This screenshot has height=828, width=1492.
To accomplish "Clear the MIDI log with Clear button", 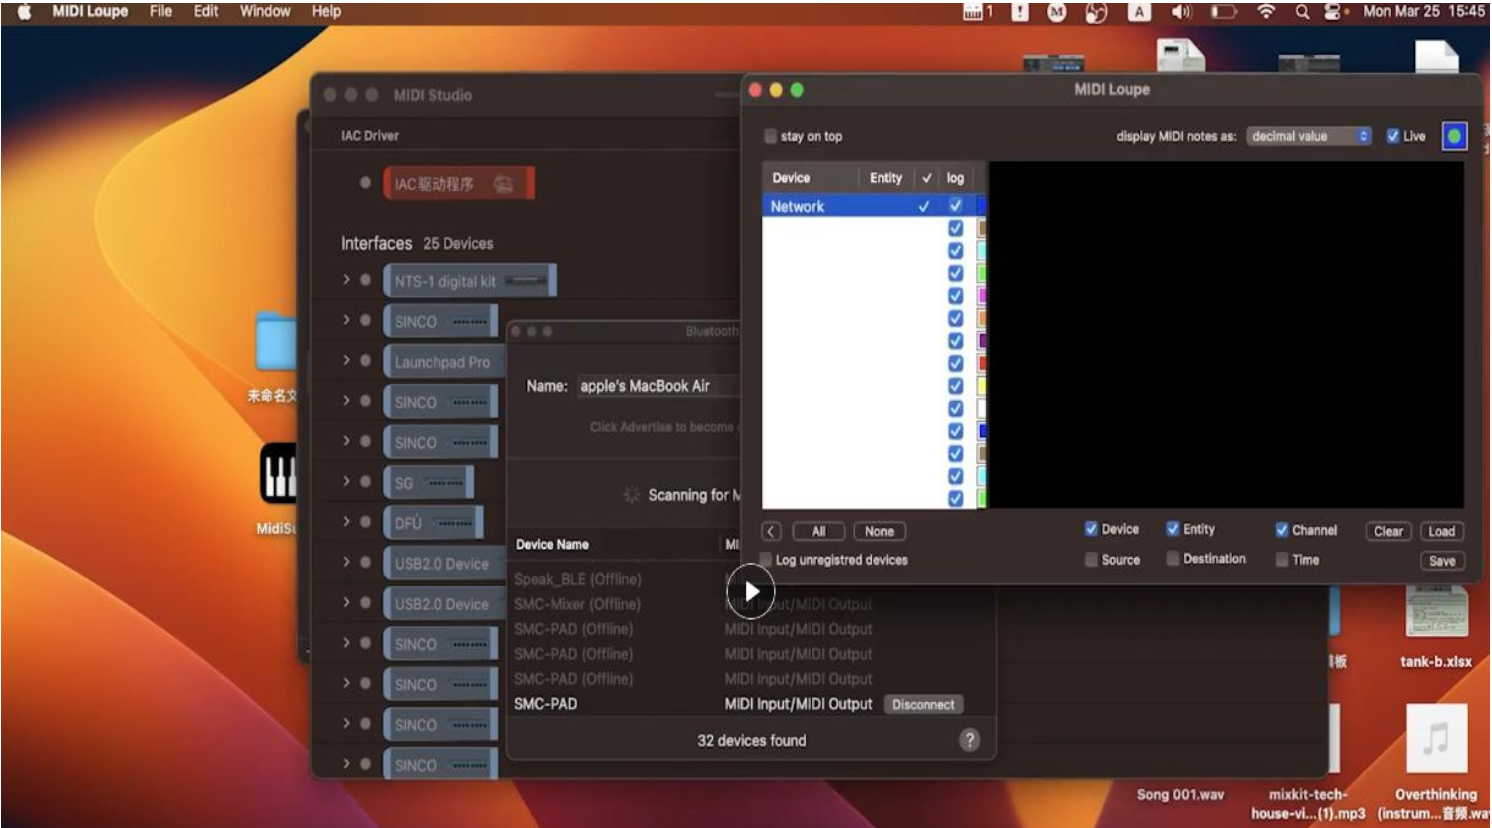I will tap(1388, 531).
